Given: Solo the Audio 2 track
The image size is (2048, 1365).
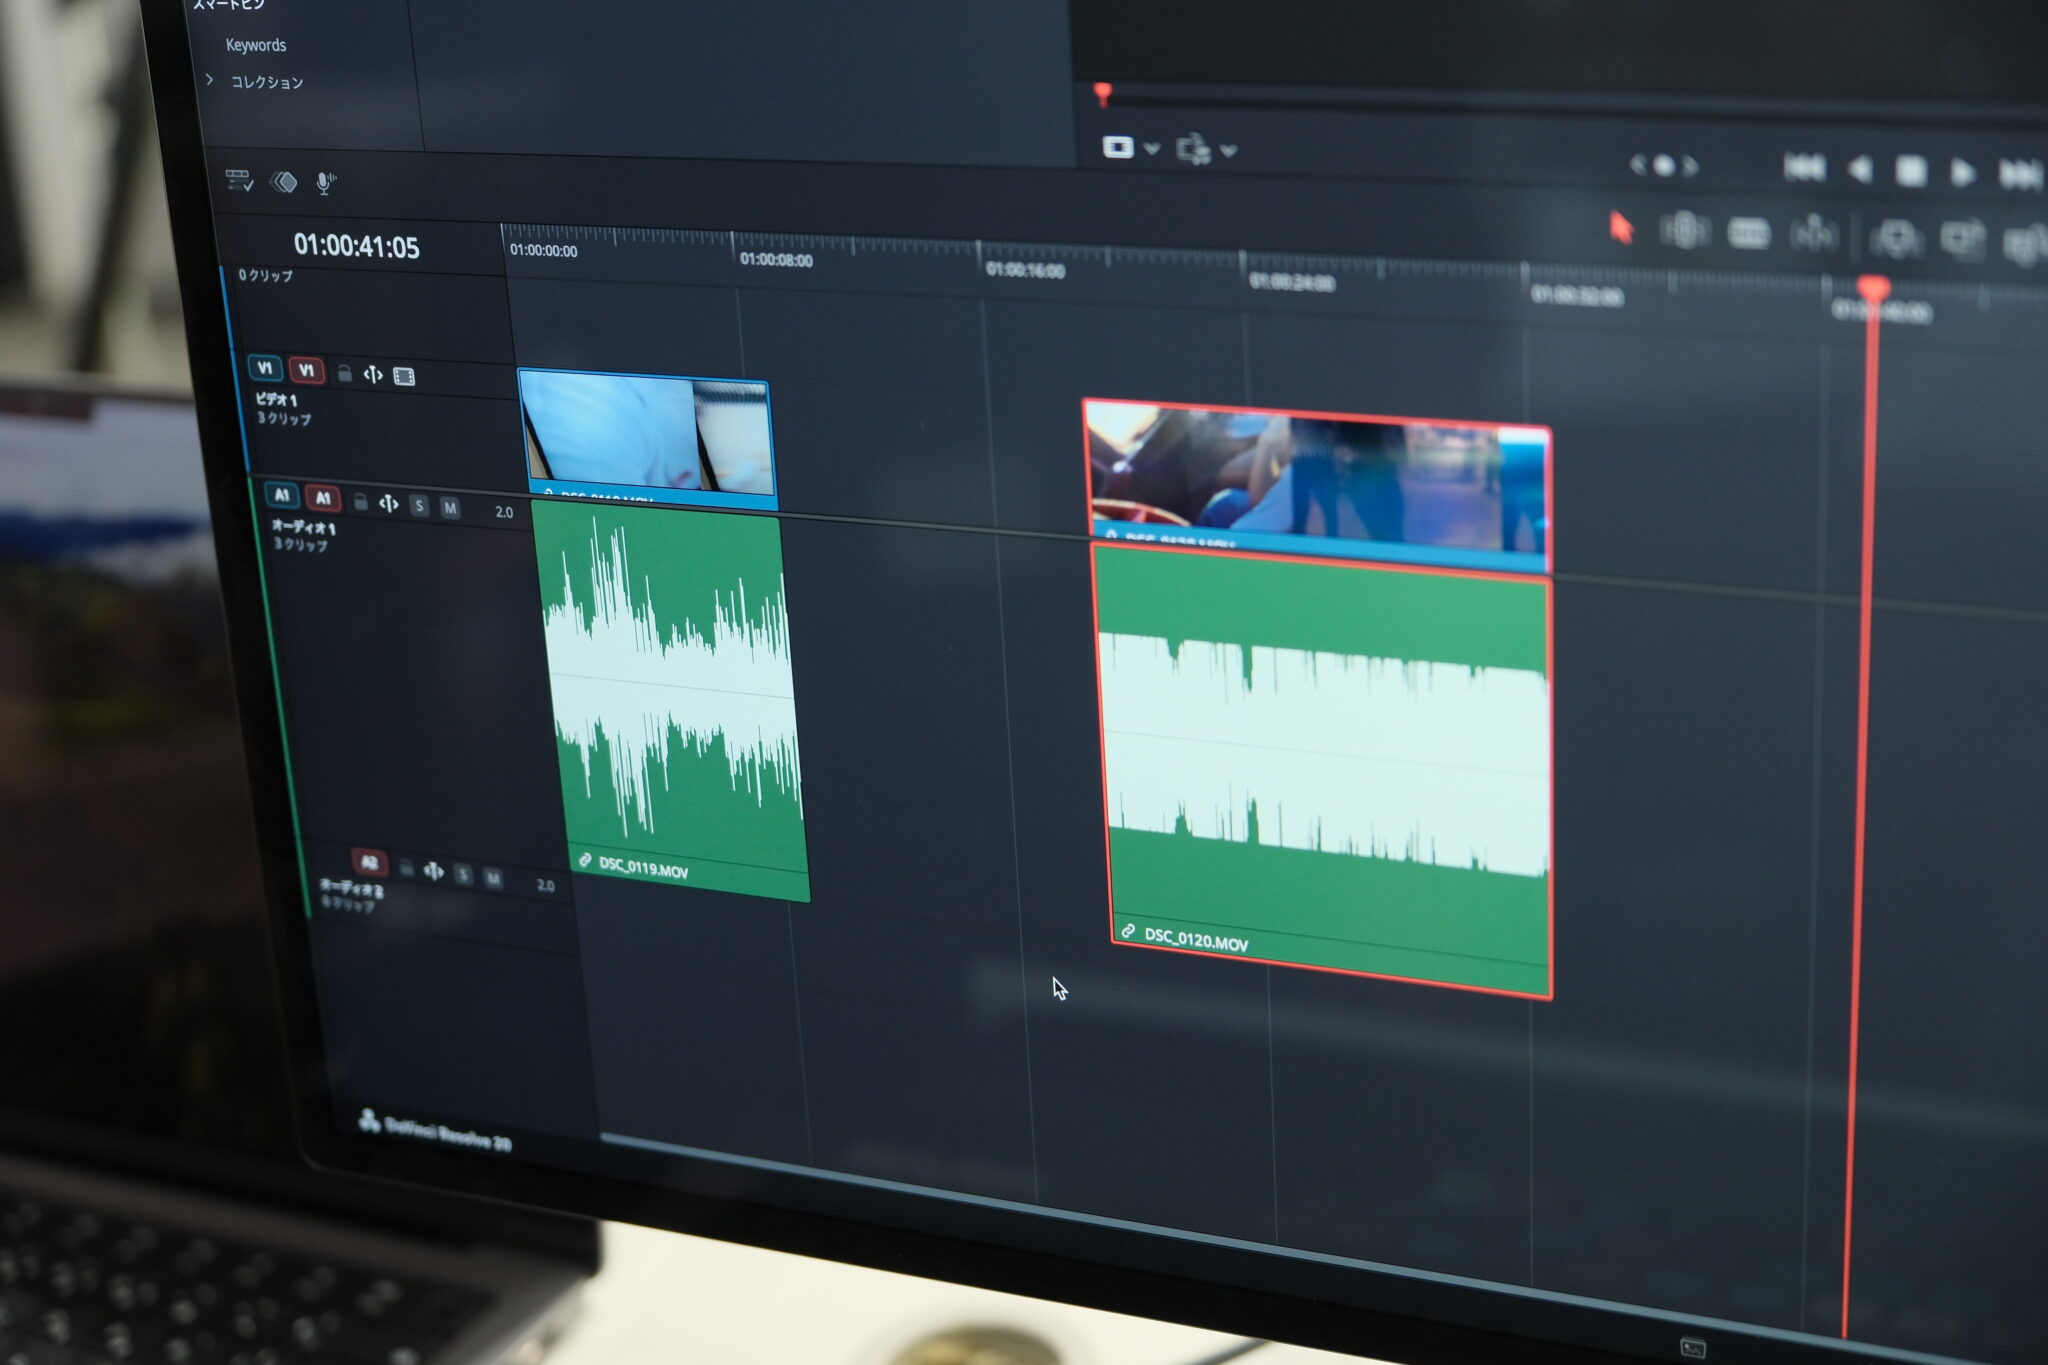Looking at the screenshot, I should [x=463, y=876].
